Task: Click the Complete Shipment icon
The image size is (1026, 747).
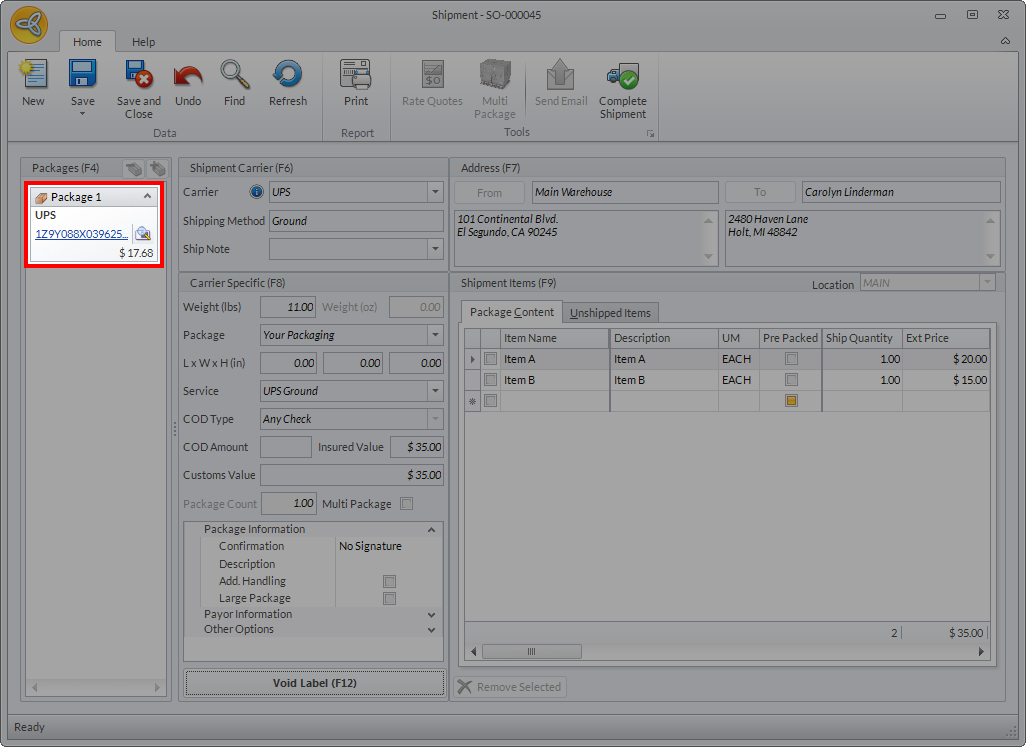Action: coord(622,77)
